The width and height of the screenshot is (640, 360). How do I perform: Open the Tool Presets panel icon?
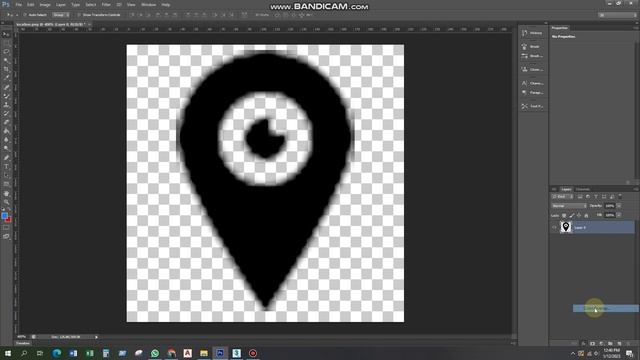(x=524, y=106)
